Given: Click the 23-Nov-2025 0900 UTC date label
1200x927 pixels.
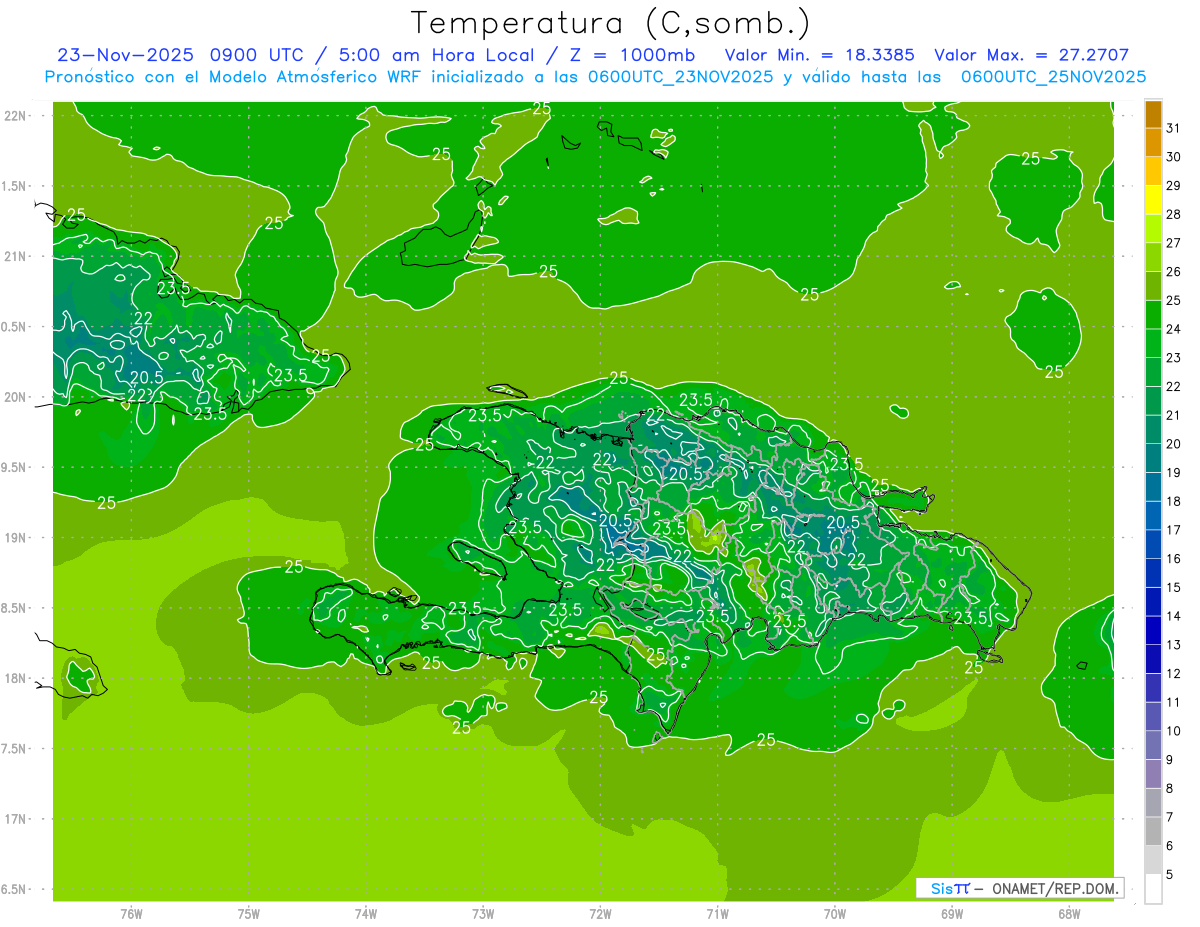Looking at the screenshot, I should [176, 55].
